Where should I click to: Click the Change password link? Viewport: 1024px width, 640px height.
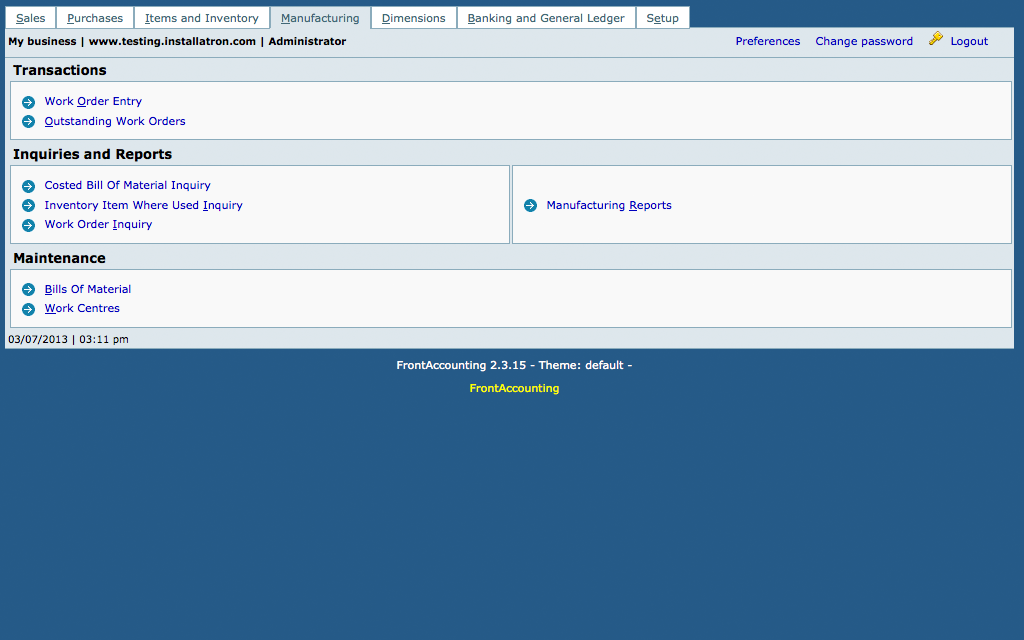pos(864,41)
